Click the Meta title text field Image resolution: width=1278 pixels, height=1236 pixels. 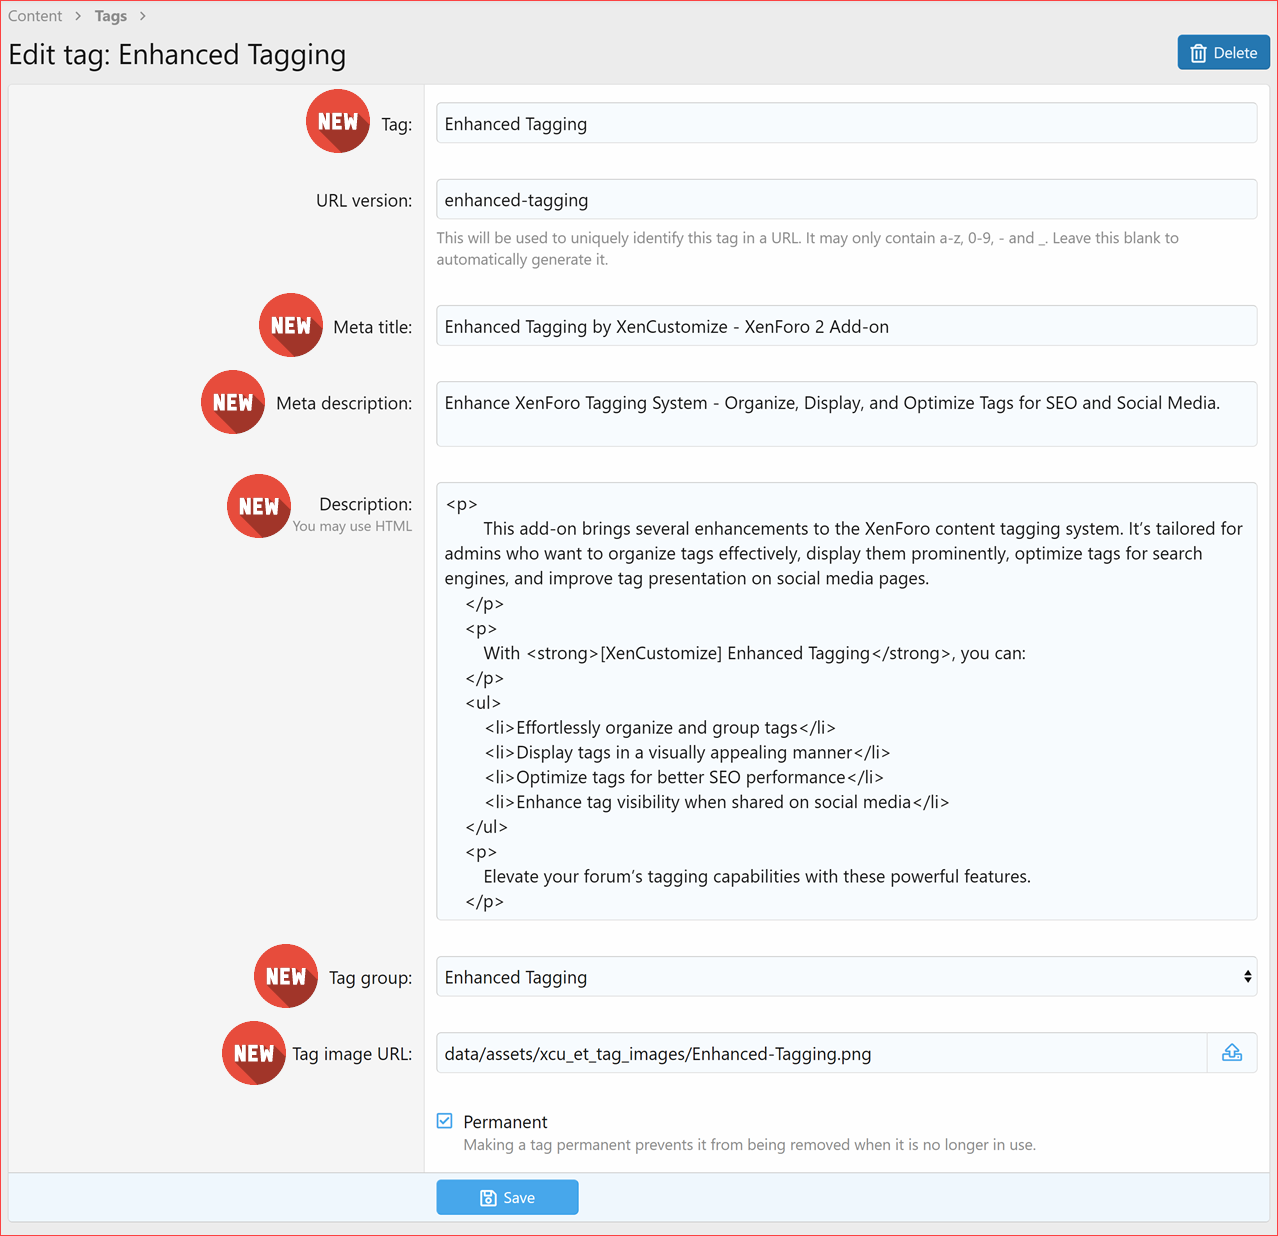846,327
